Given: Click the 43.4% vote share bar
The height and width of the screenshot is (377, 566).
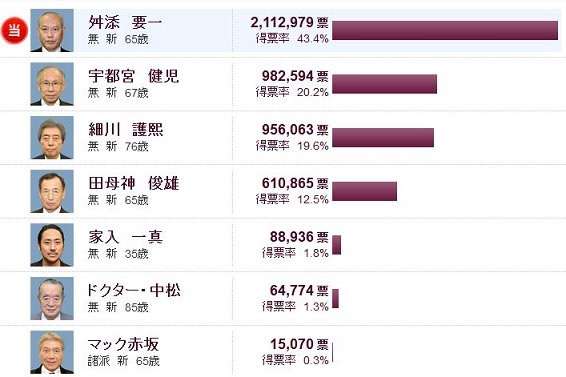Looking at the screenshot, I should [445, 30].
